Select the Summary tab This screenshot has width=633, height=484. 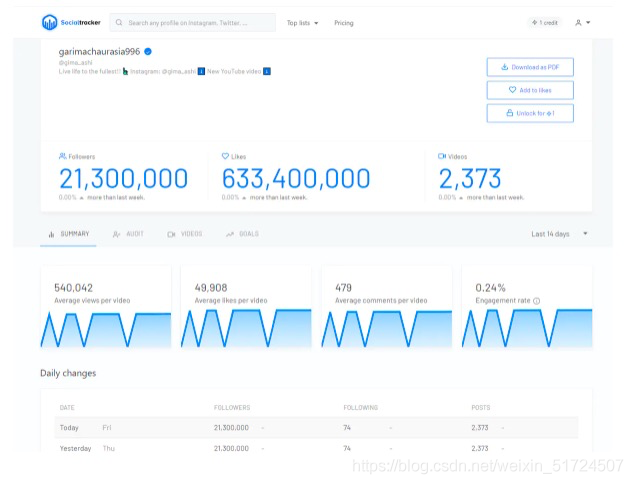click(68, 234)
